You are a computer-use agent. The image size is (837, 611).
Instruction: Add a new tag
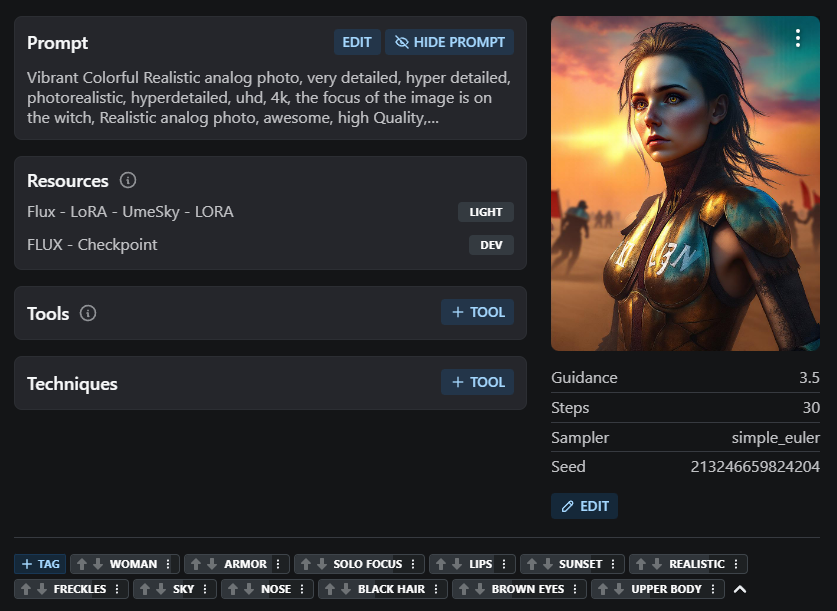pyautogui.click(x=41, y=564)
